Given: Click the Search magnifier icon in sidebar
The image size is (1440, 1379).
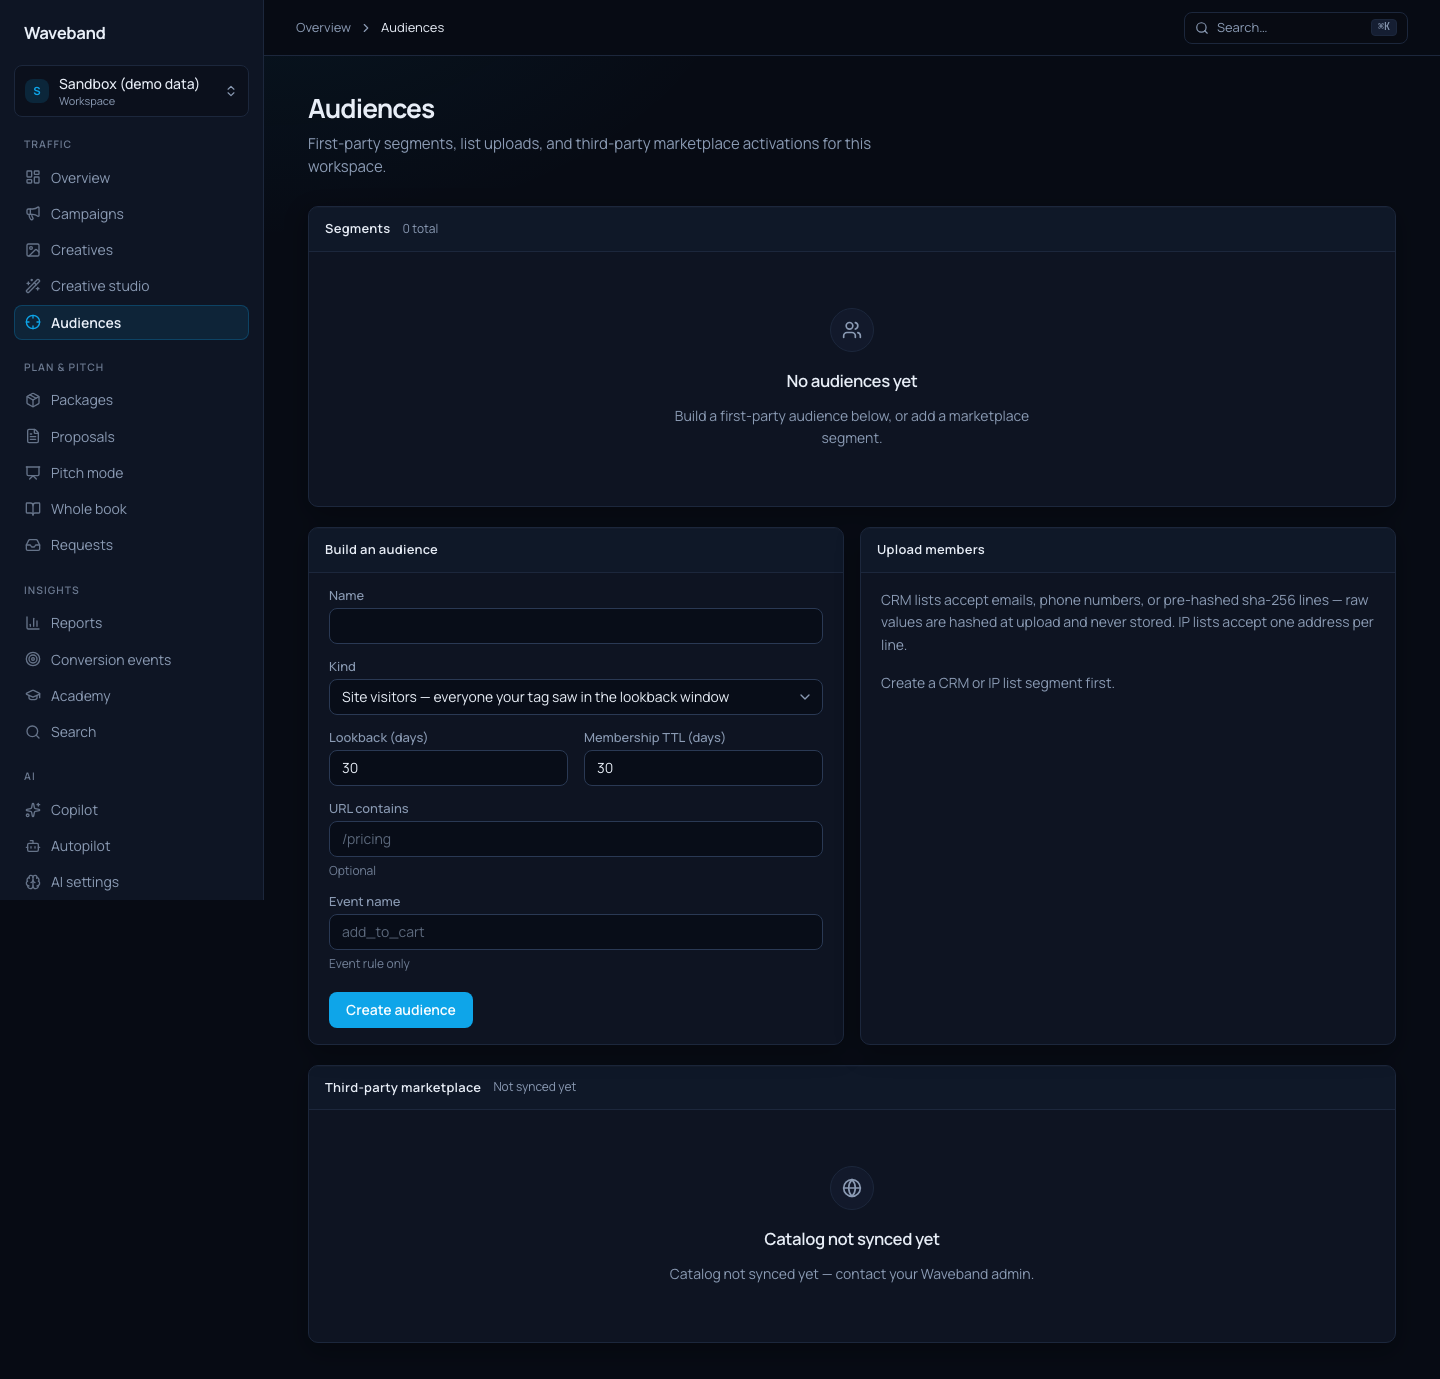Looking at the screenshot, I should [x=33, y=732].
